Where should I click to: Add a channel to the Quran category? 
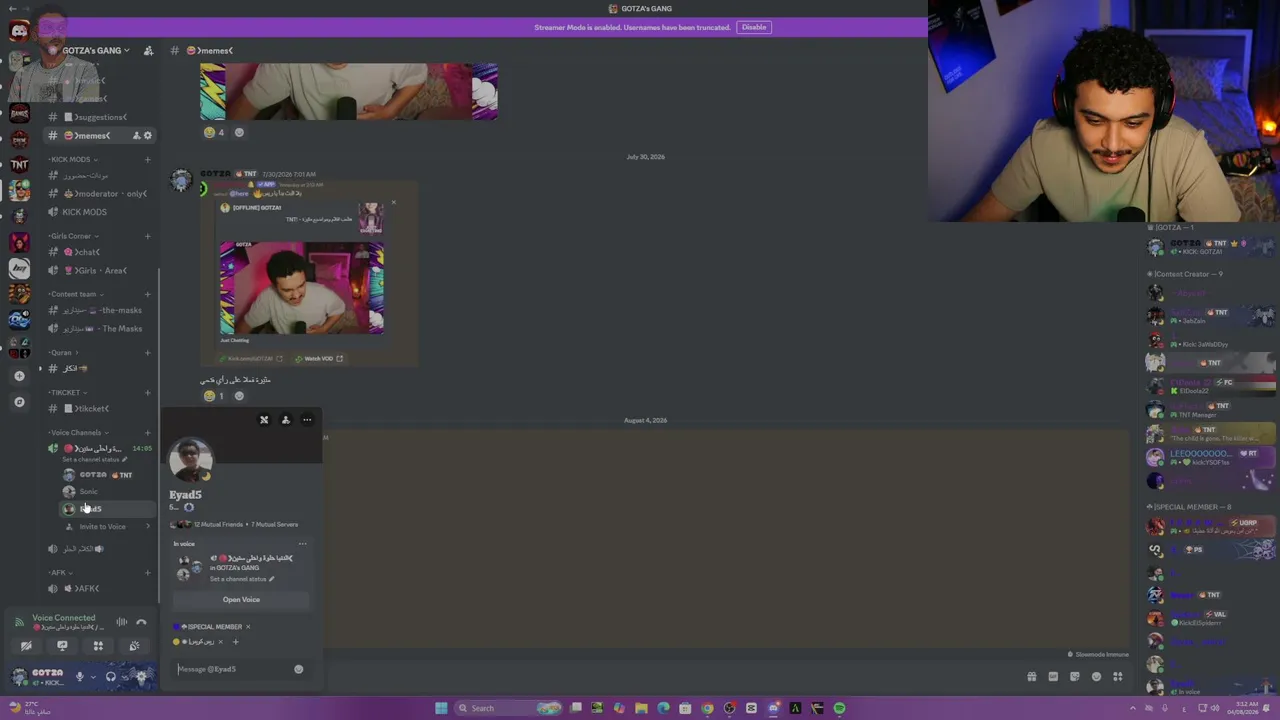[x=147, y=352]
